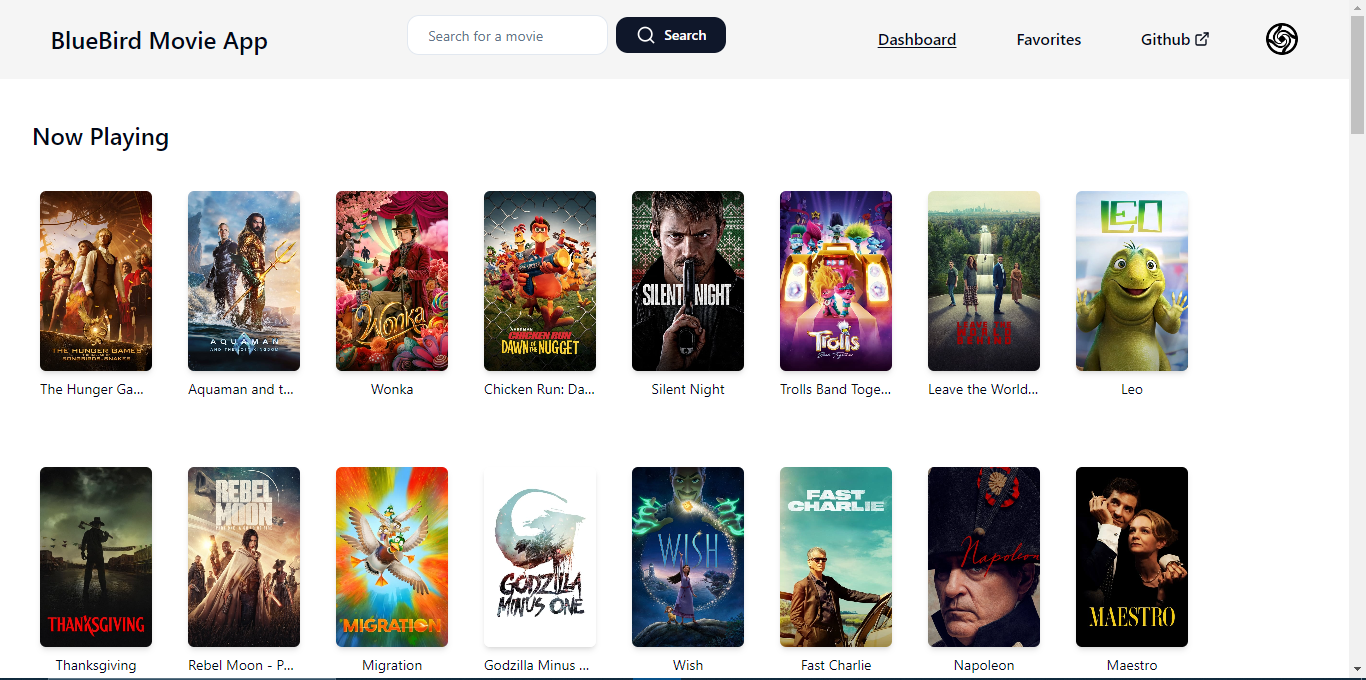Open the Rebel Moon poster
The image size is (1366, 680).
click(x=244, y=557)
